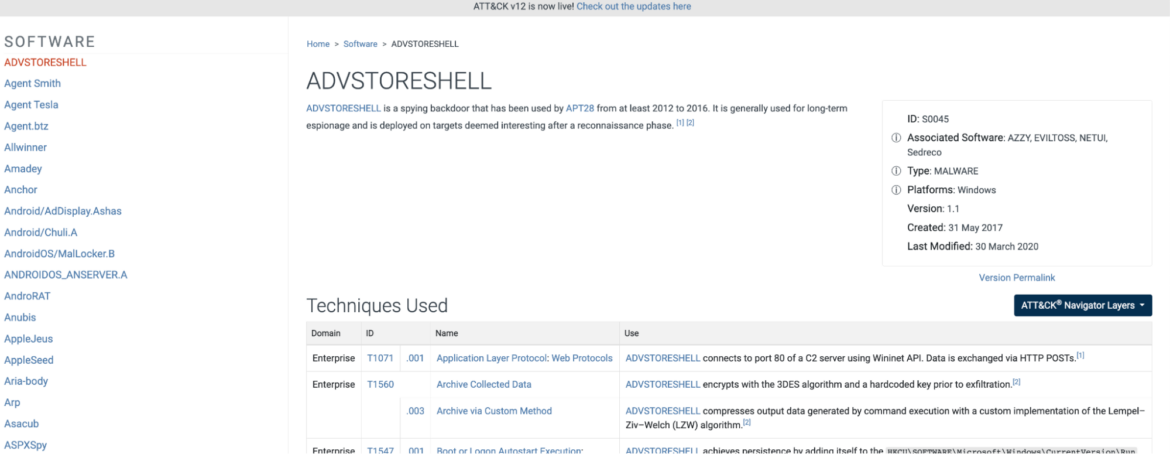This screenshot has height=454, width=1170.
Task: Open Arp software entry
Action: 13,402
